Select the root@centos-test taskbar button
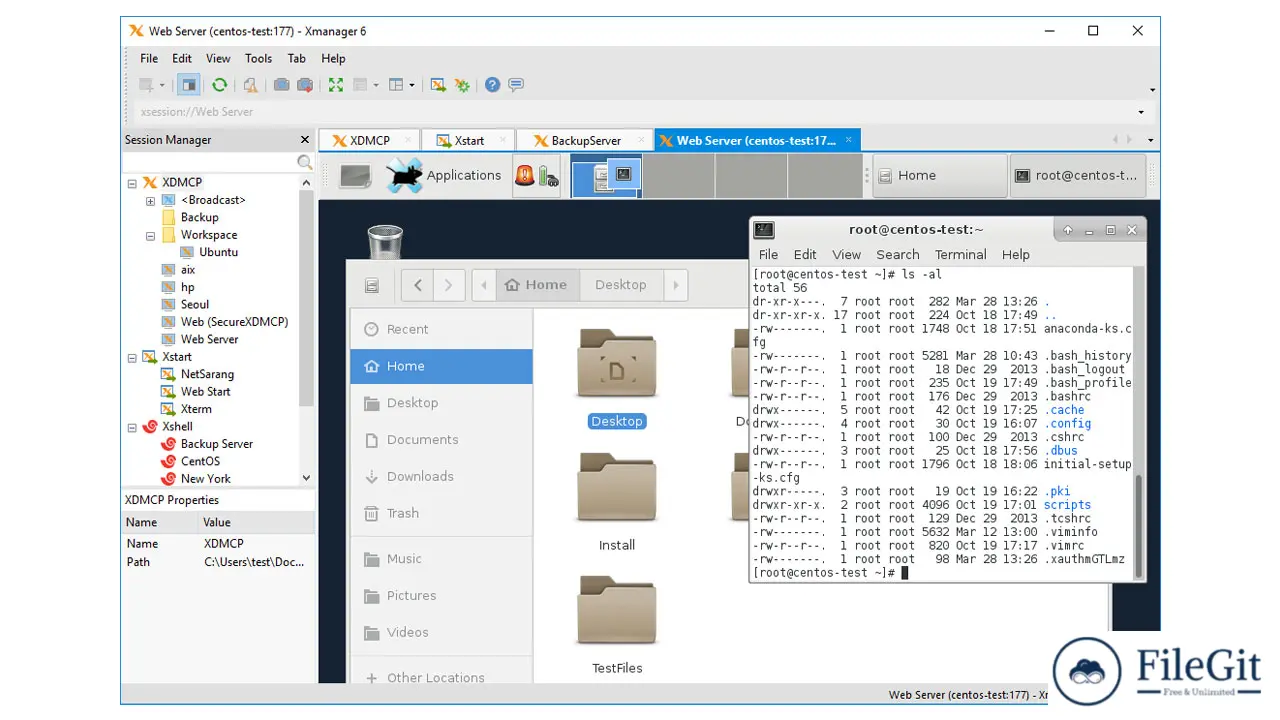 pos(1077,175)
